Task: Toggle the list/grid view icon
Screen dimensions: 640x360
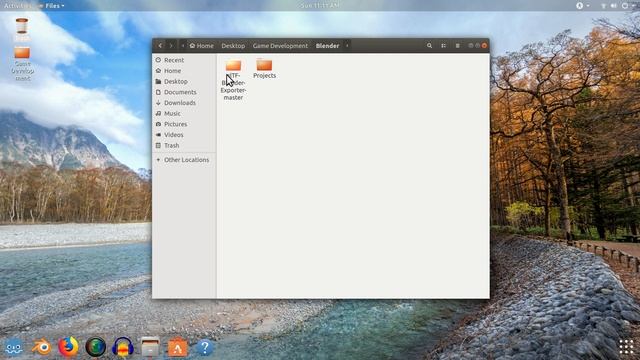Action: [443, 46]
